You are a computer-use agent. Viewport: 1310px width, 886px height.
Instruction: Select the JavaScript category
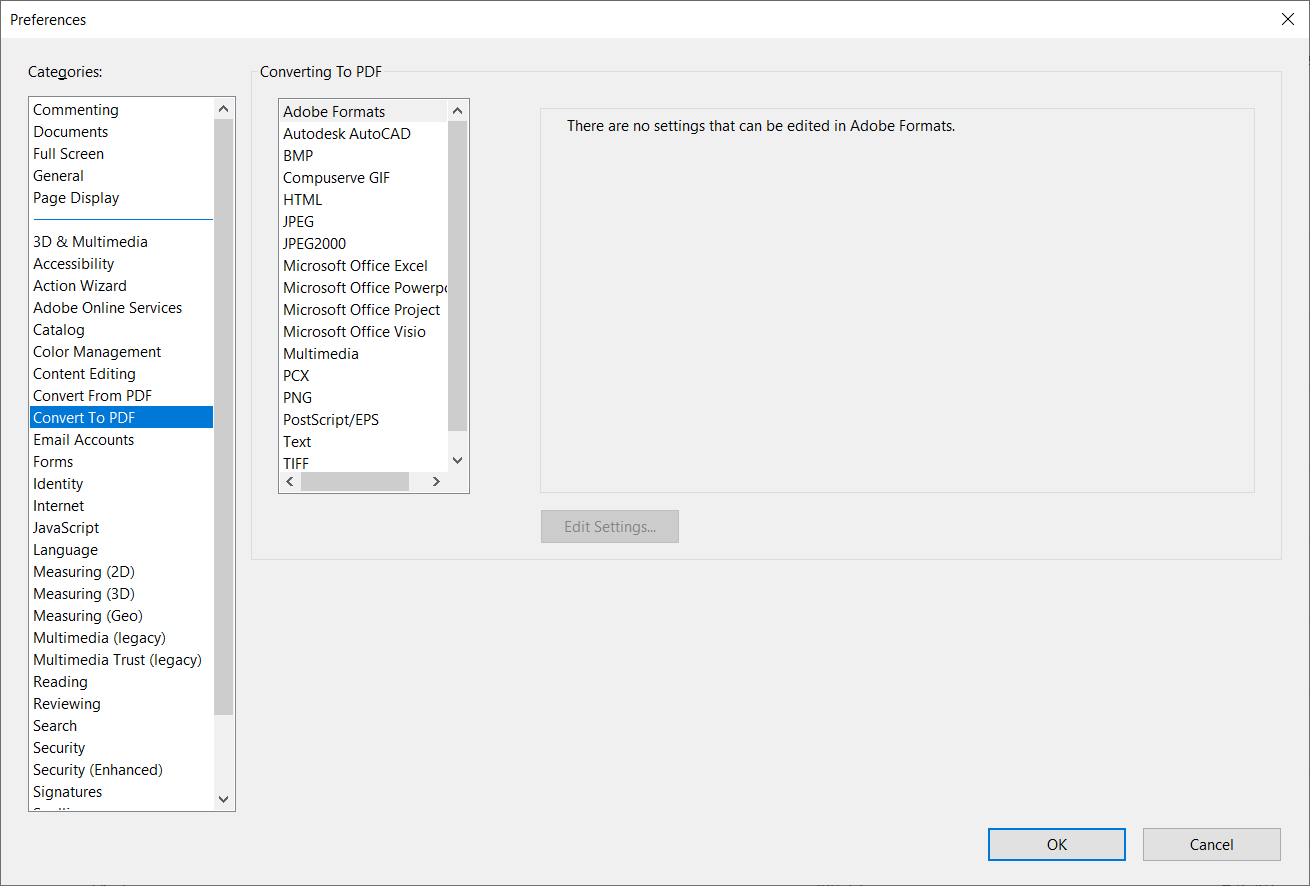[66, 527]
